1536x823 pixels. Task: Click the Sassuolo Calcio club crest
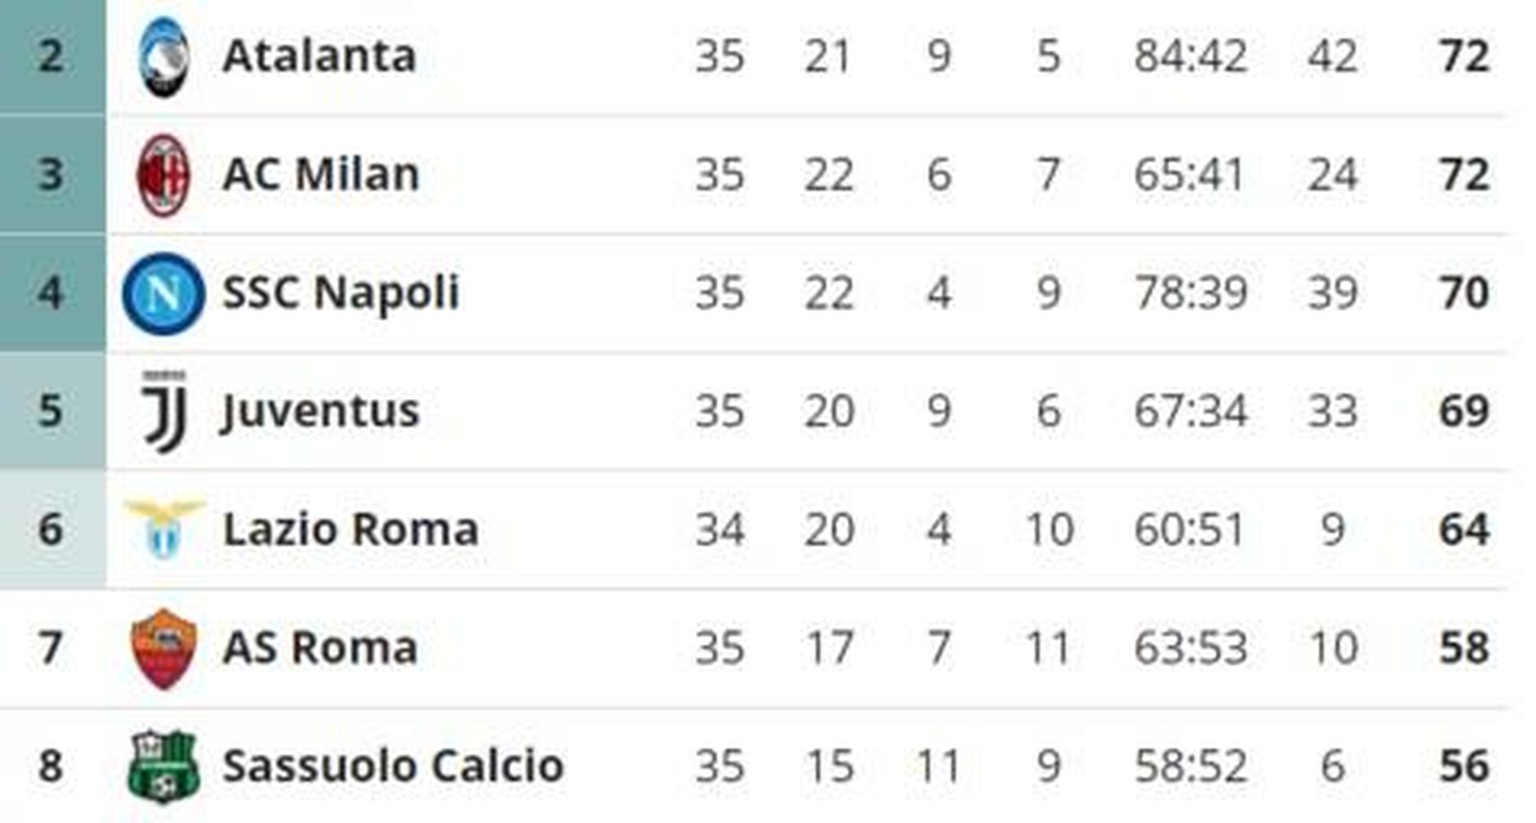164,766
